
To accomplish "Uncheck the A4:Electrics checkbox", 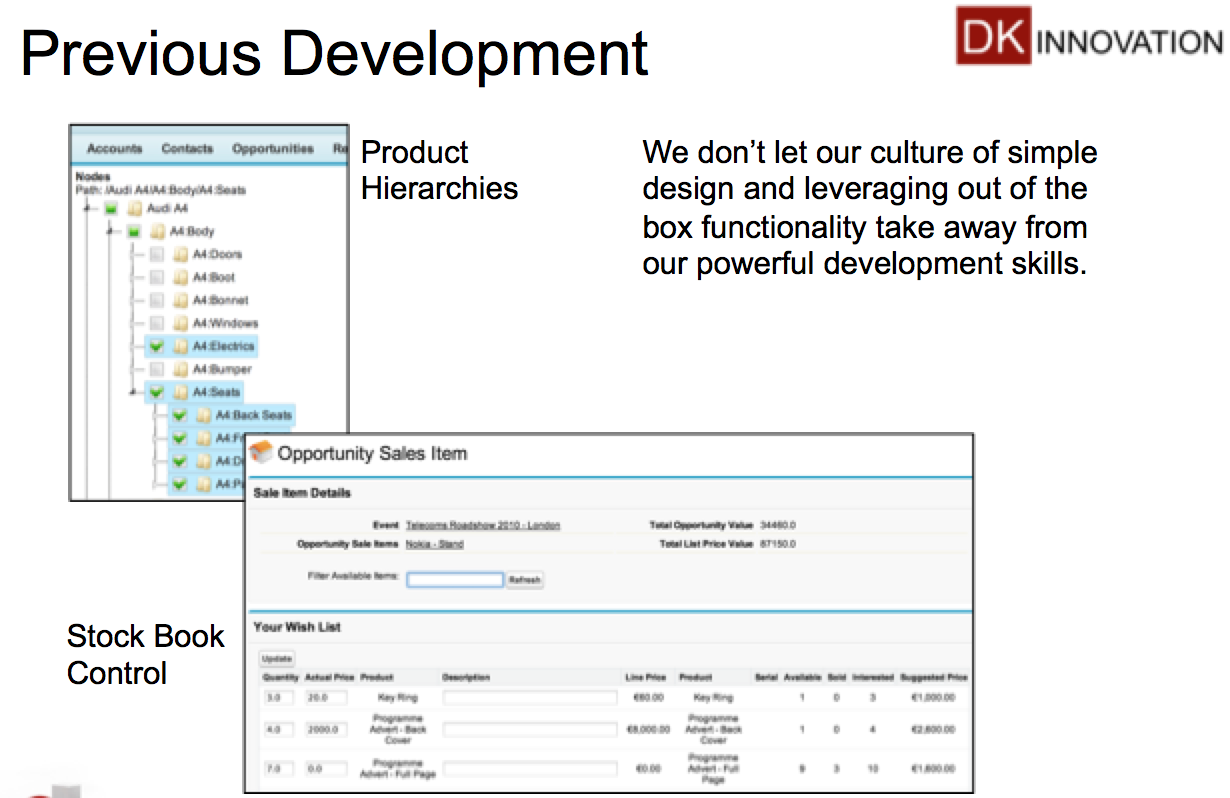I will [157, 347].
